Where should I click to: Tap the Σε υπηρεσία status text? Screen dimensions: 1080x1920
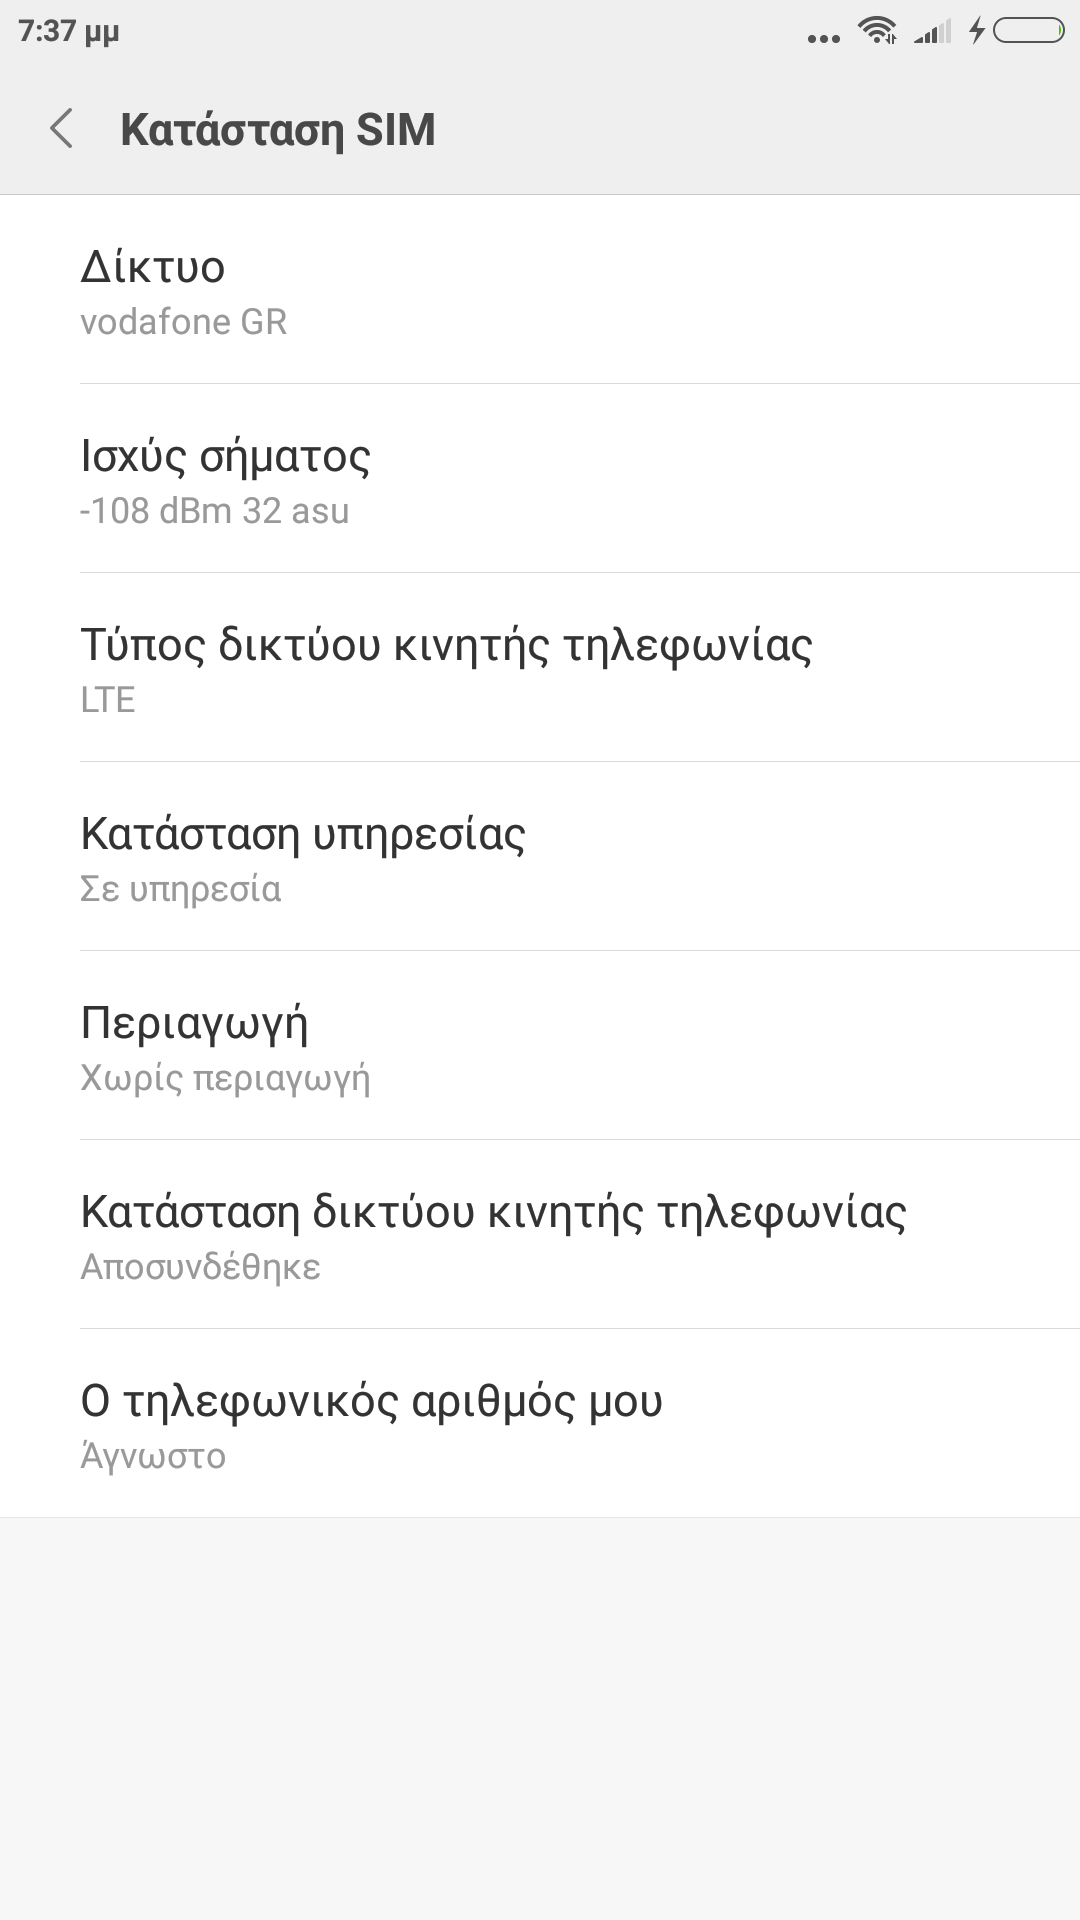[181, 889]
